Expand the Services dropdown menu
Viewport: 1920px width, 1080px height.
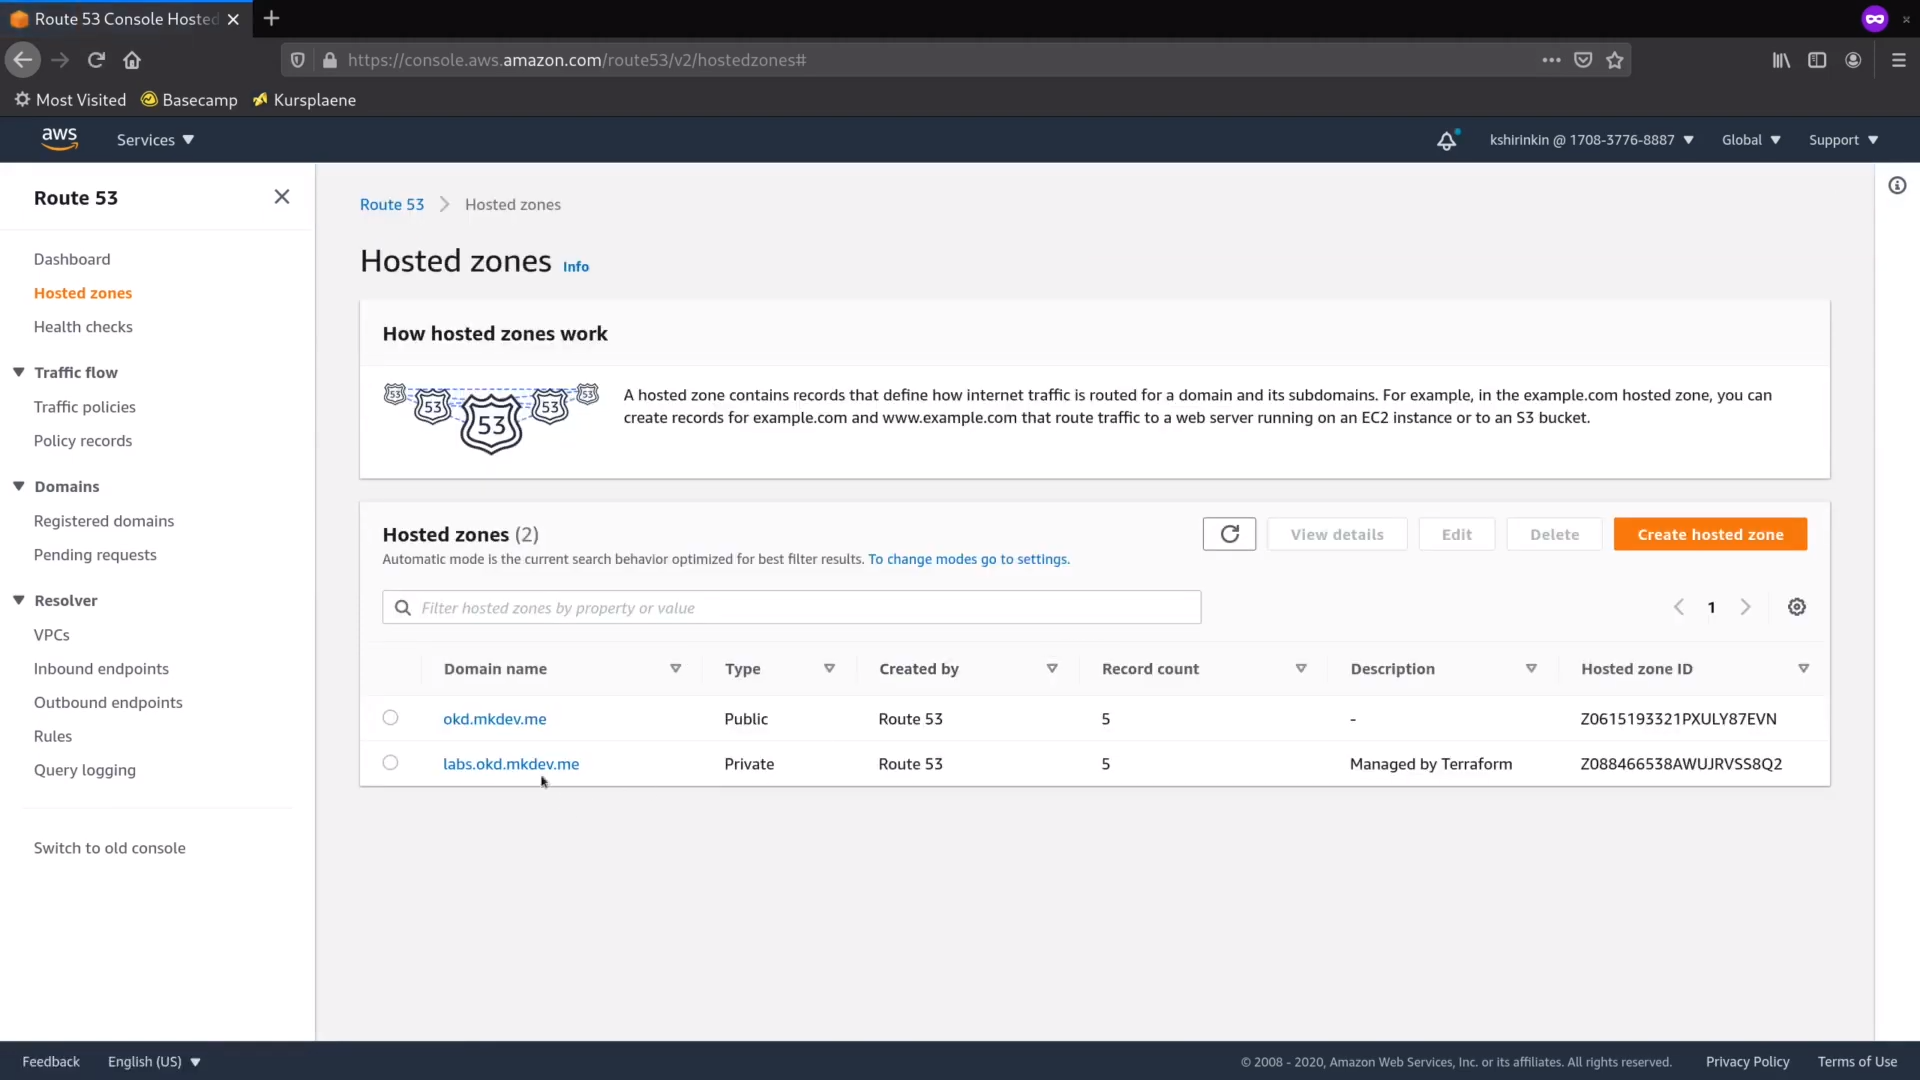pos(153,138)
